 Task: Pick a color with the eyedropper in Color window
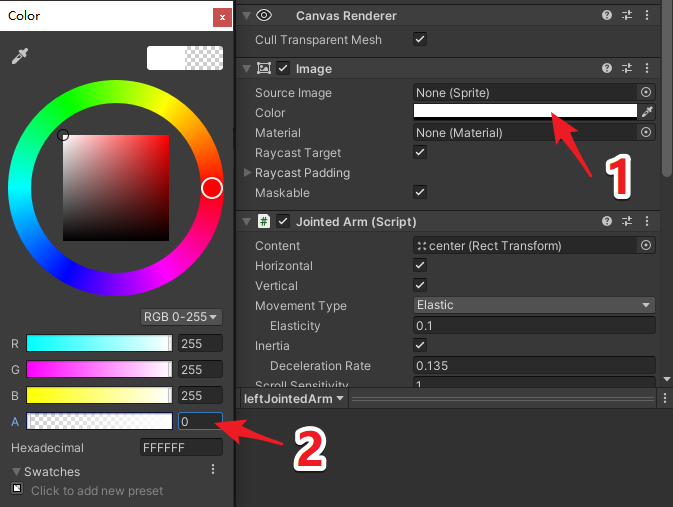[x=20, y=56]
